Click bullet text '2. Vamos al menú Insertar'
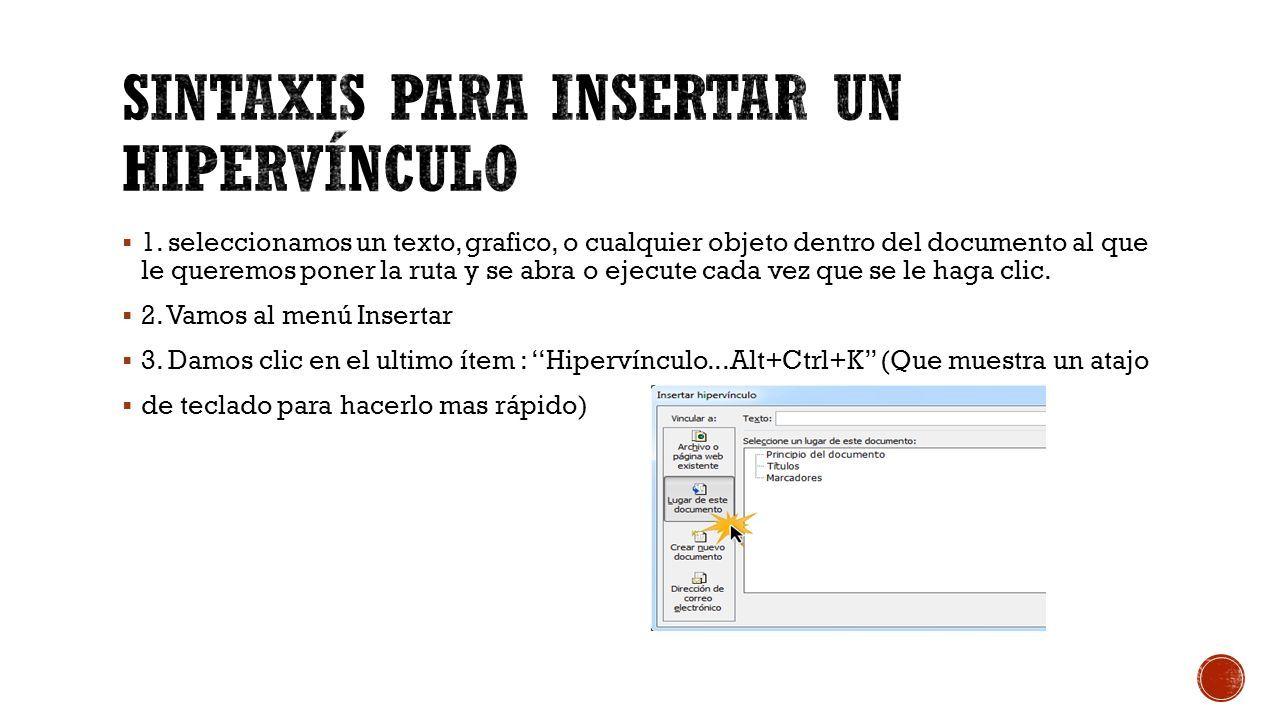Viewport: 1280px width, 720px height. pos(296,316)
